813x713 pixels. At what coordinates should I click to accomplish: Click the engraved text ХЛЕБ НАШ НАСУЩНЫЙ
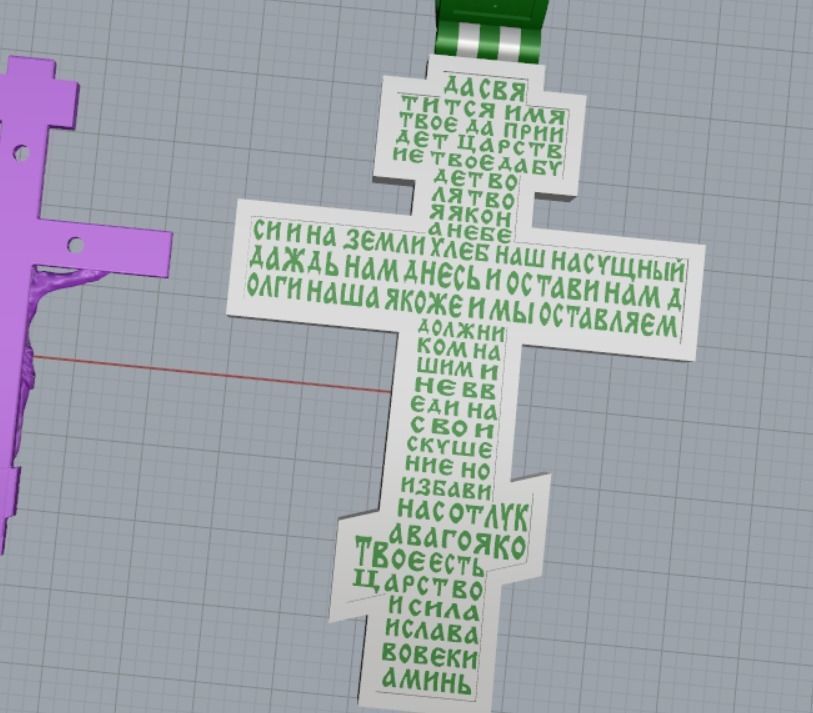558,261
